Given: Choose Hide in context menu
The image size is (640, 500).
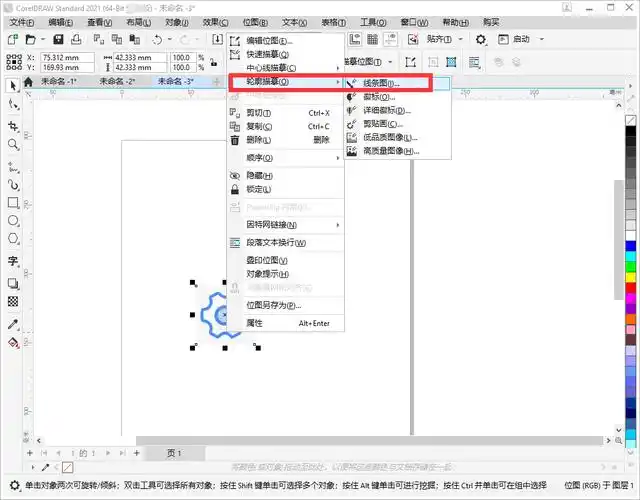Looking at the screenshot, I should click(286, 176).
